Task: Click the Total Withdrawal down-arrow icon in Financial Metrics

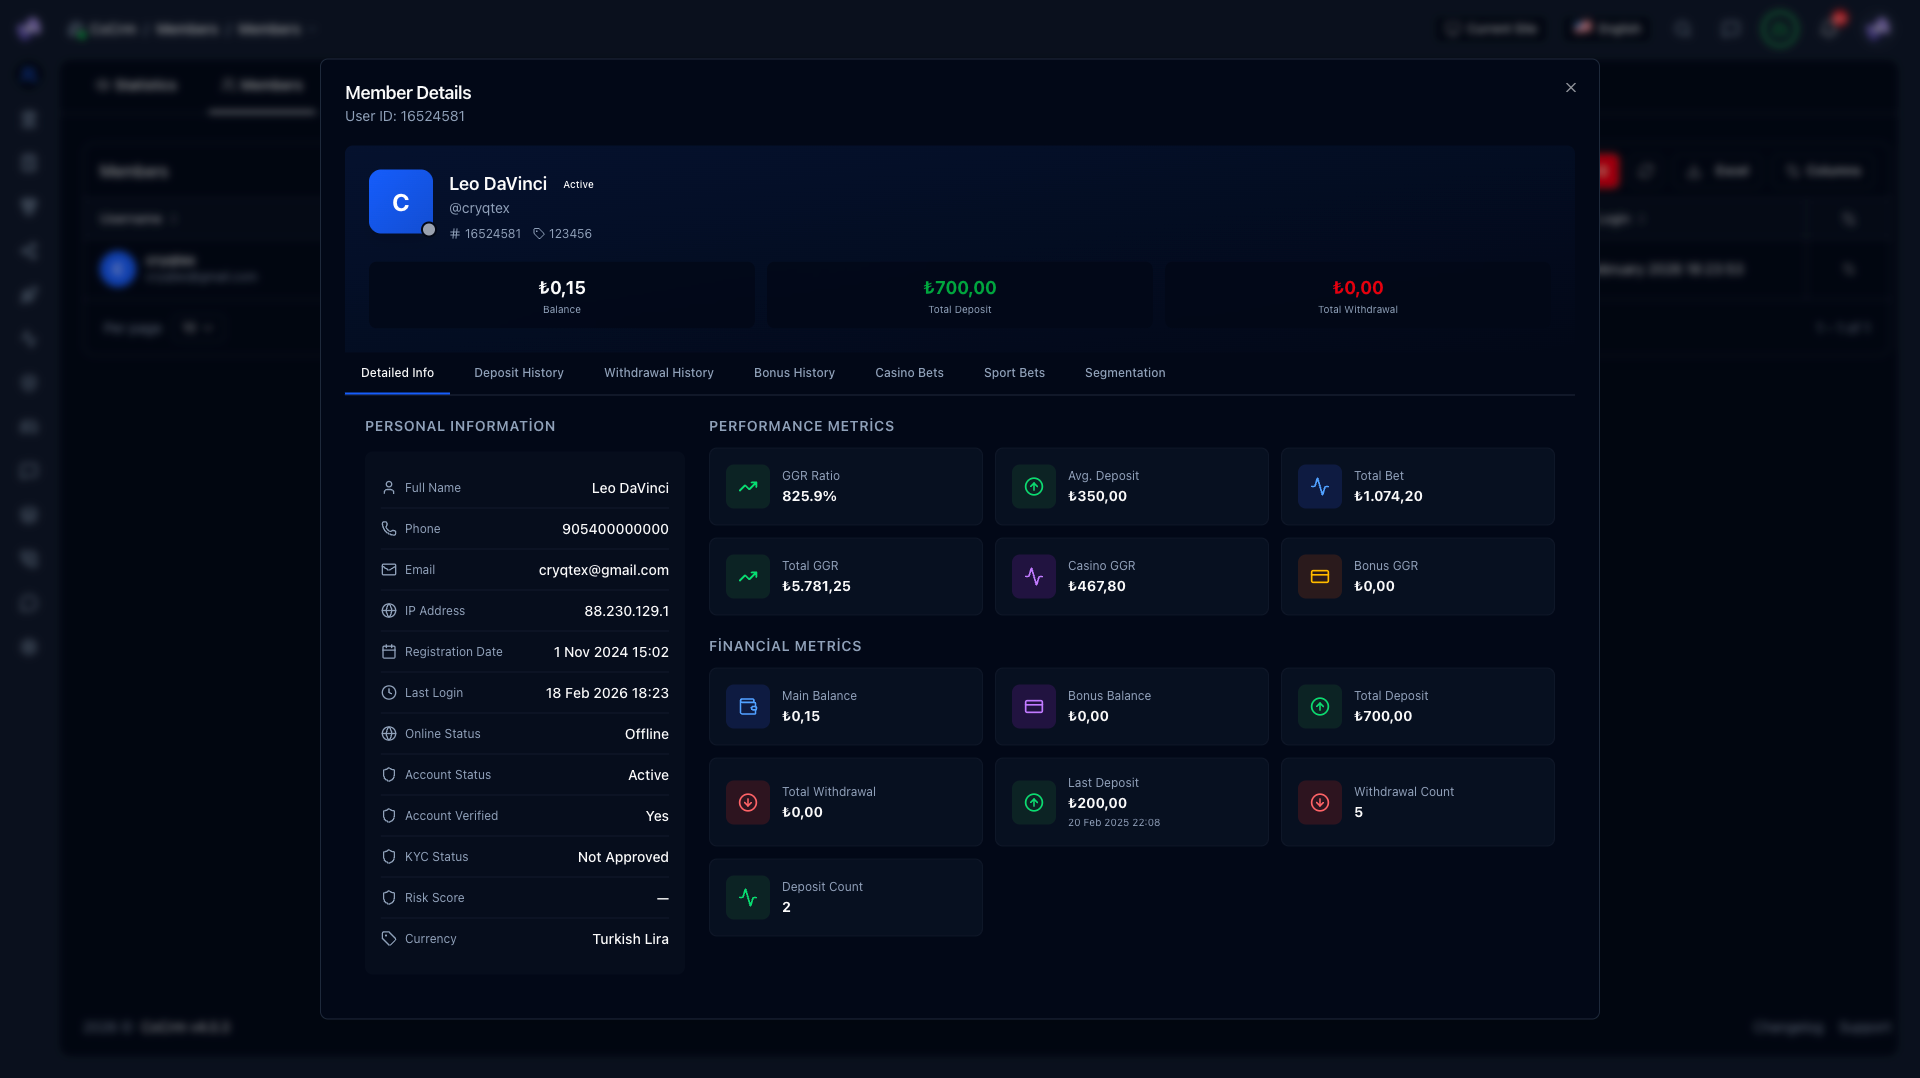Action: (x=748, y=803)
